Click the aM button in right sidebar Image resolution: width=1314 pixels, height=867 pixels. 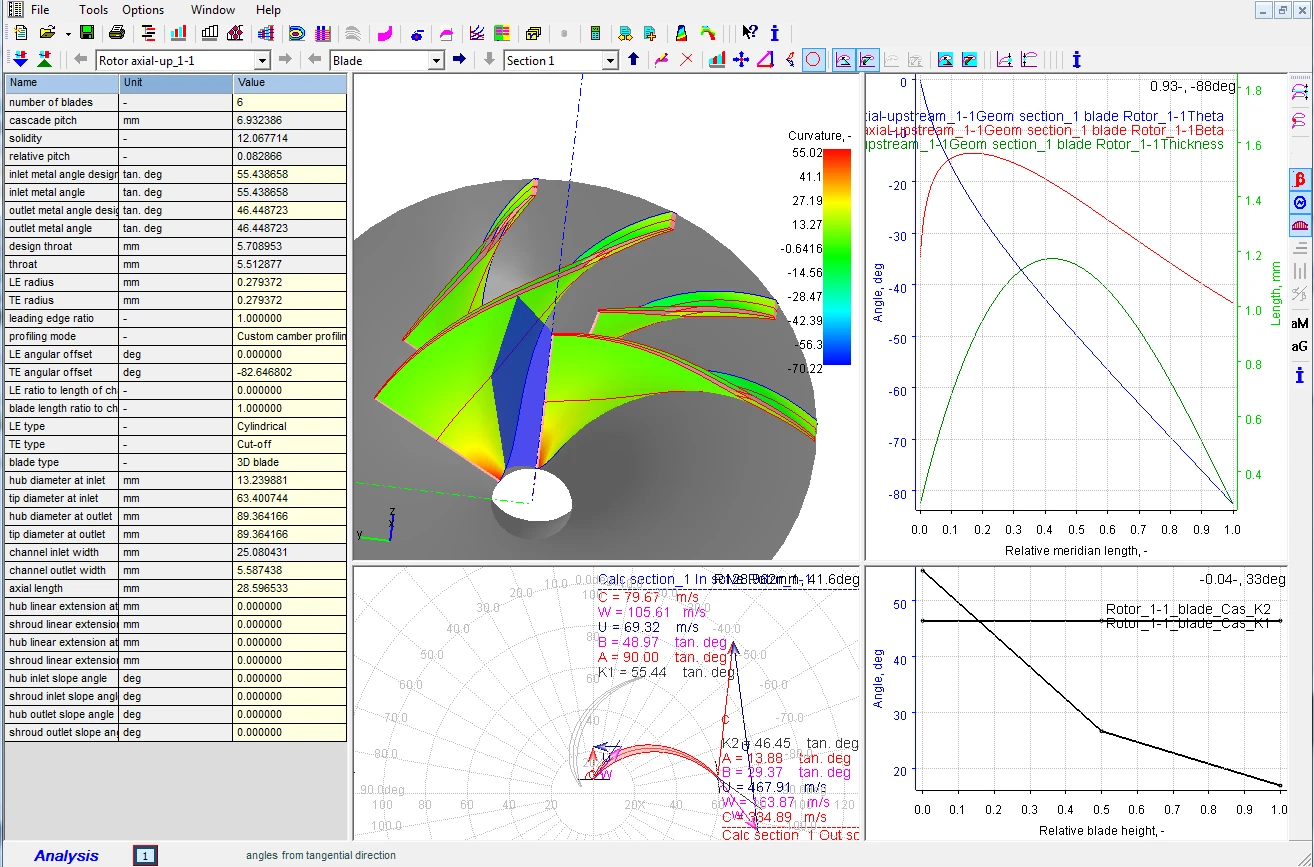coord(1300,323)
